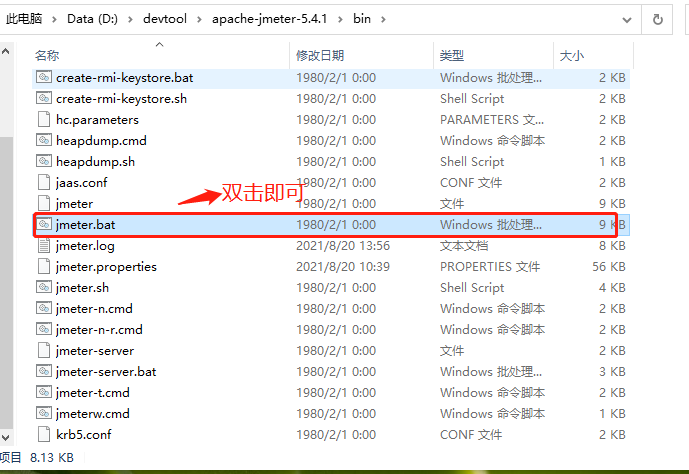Viewport: 689px width, 474px height.
Task: Go to 此电脑 in the address bar
Action: 24,19
